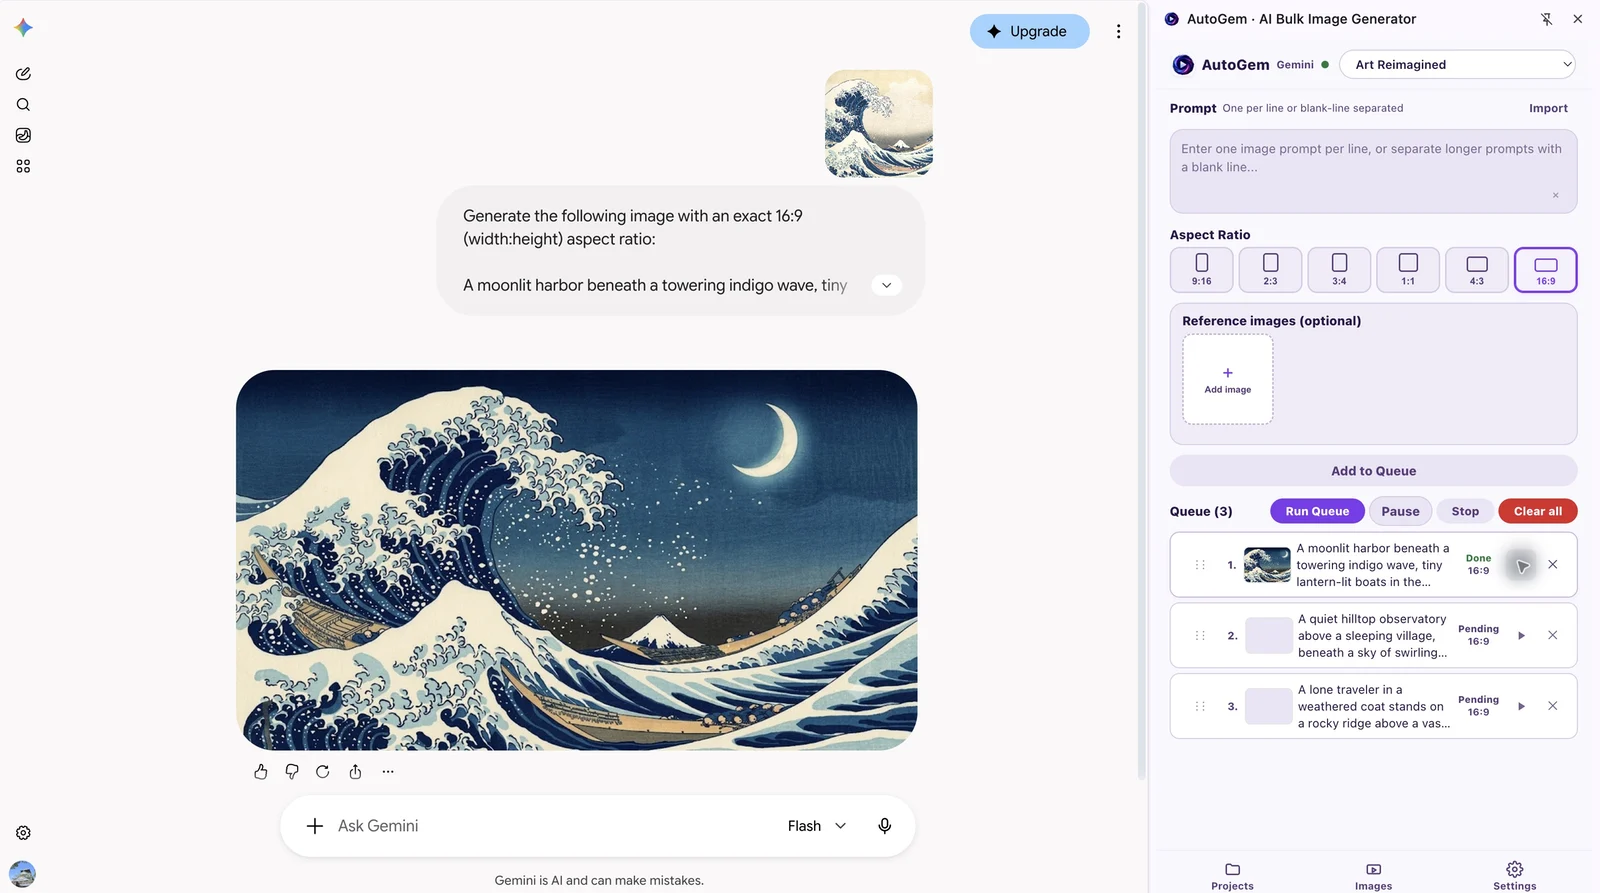Select the 3:4 aspect ratio

point(1339,270)
